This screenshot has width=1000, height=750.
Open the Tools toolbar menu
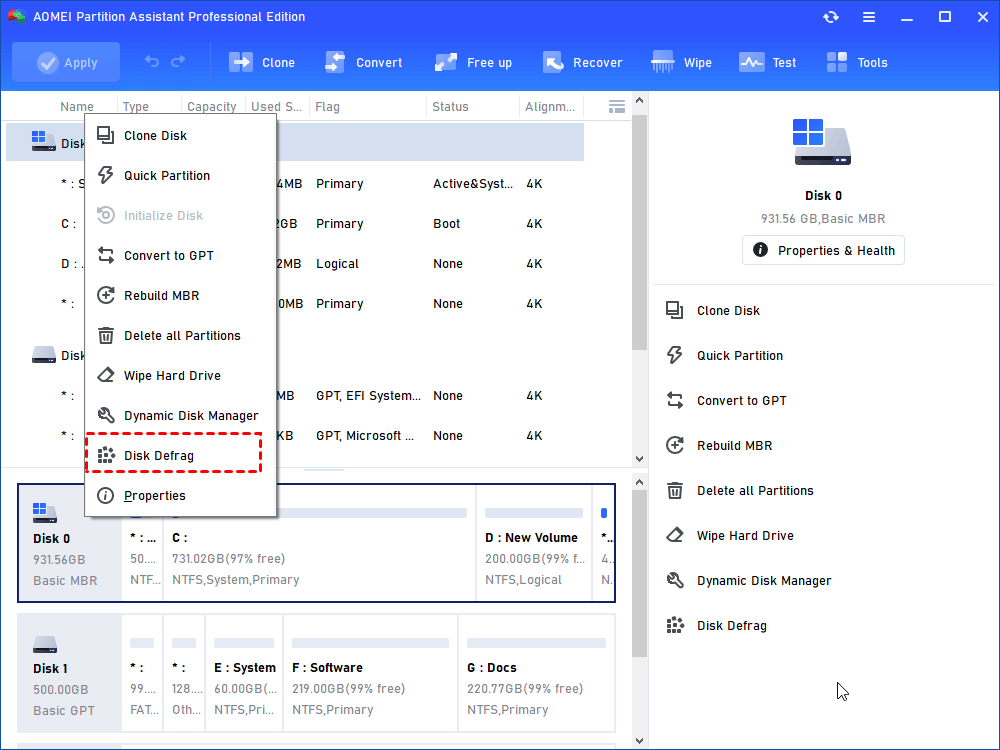click(x=857, y=62)
